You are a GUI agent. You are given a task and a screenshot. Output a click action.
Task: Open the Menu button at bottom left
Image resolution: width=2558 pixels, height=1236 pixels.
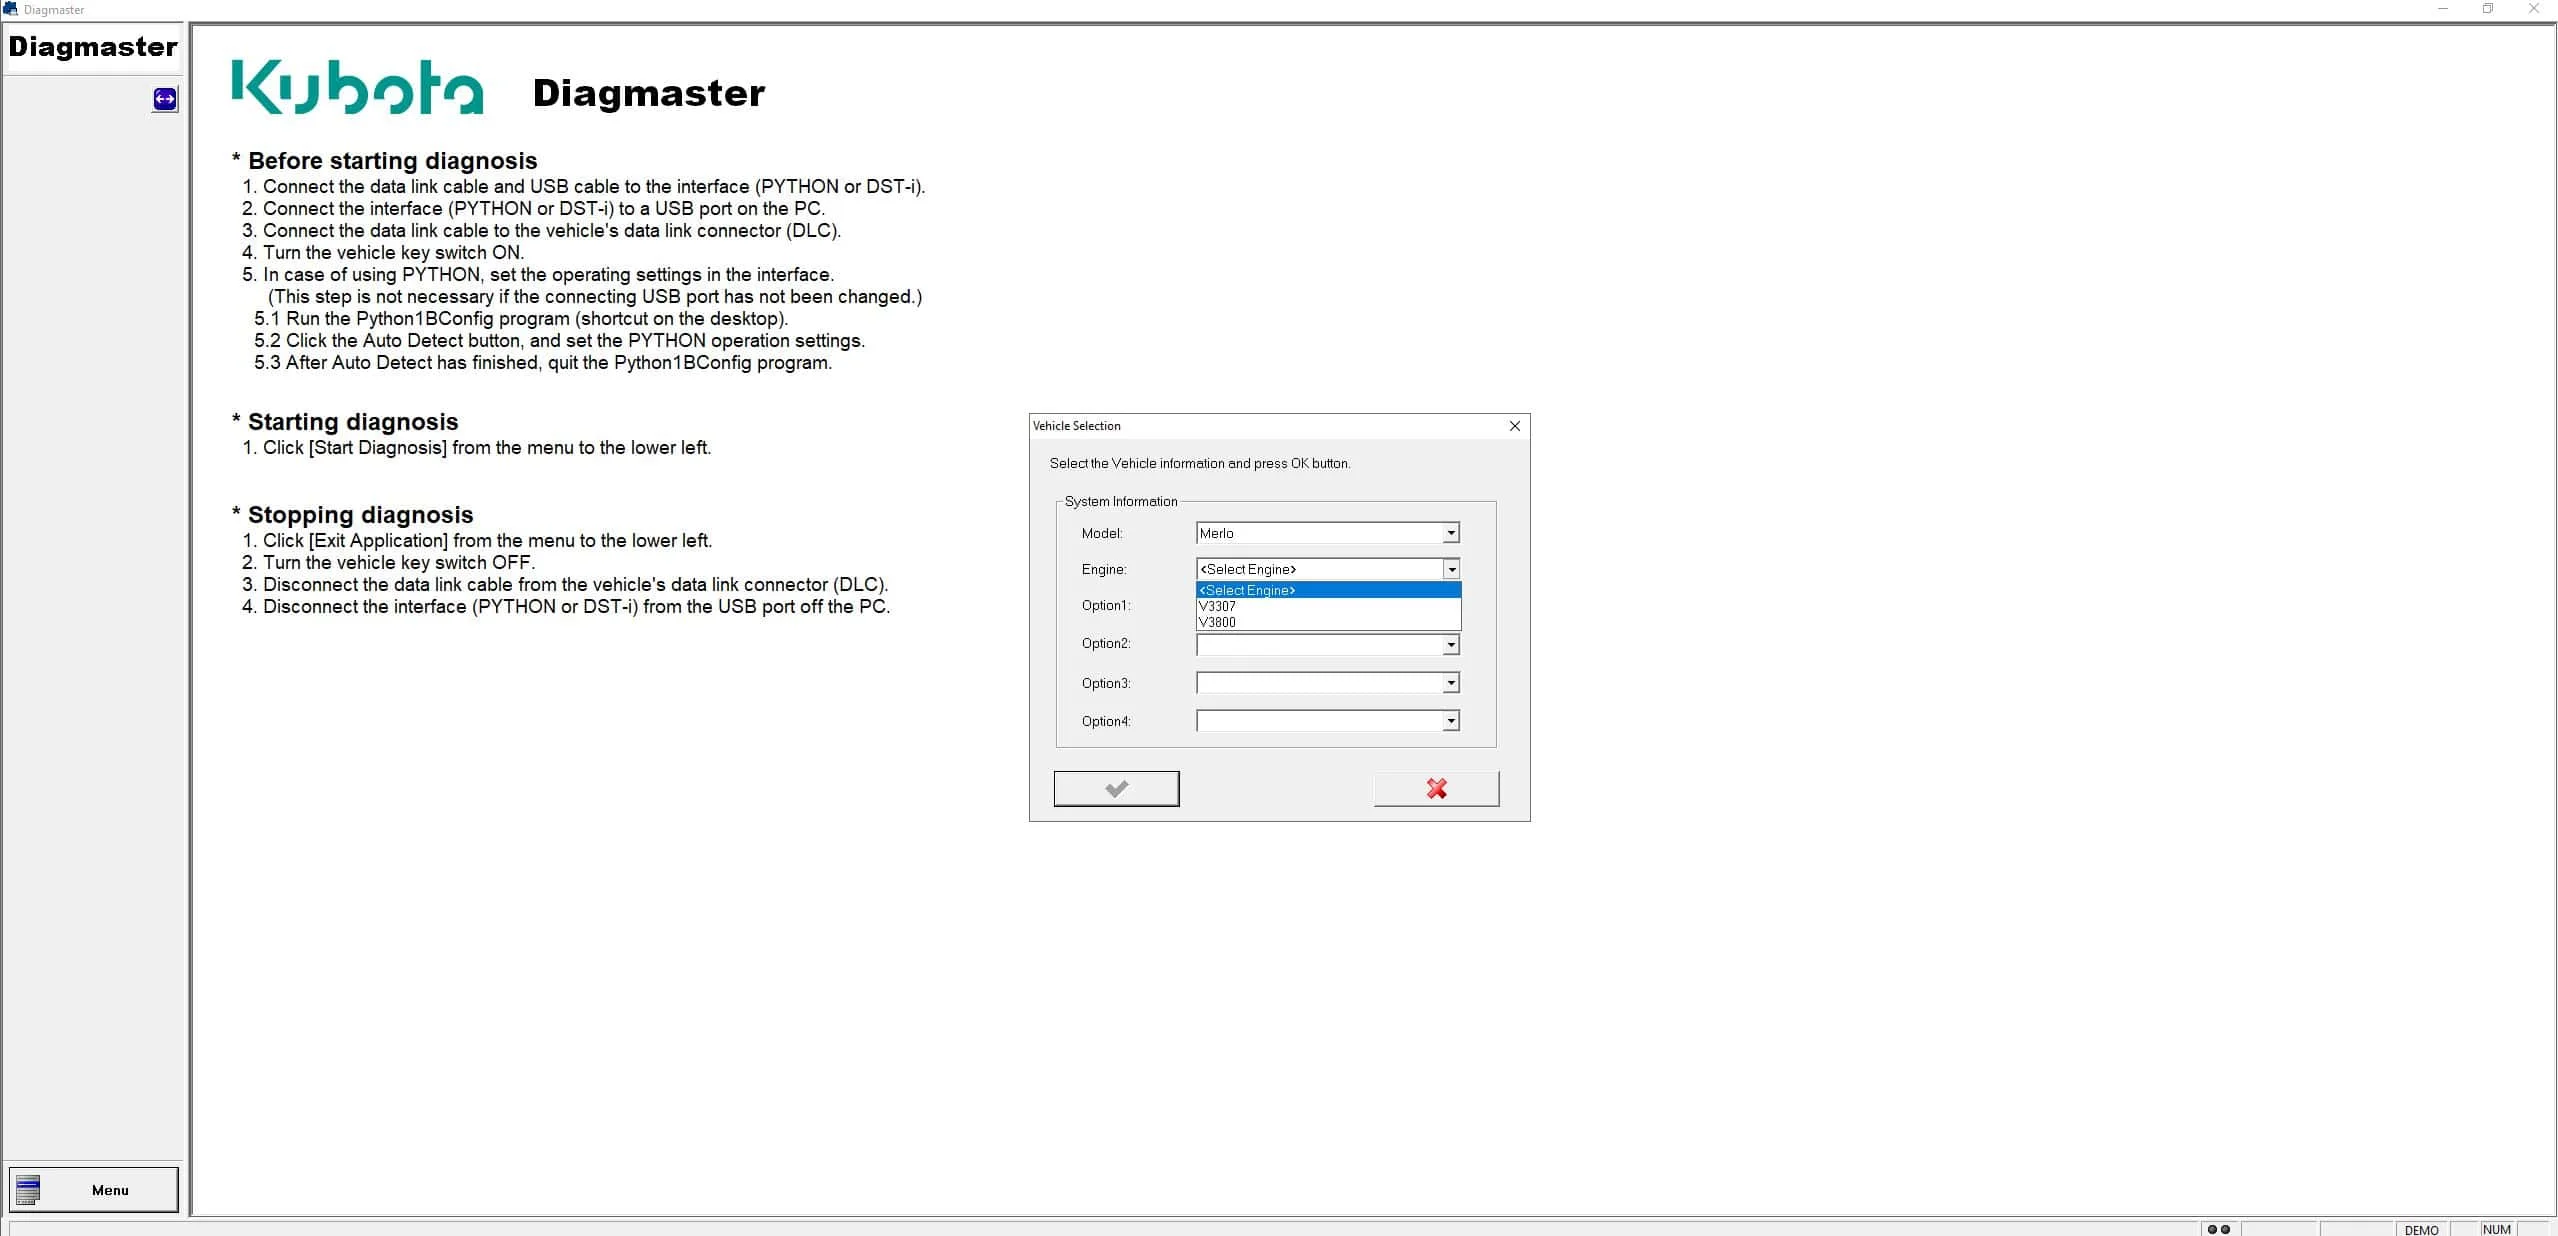(94, 1189)
